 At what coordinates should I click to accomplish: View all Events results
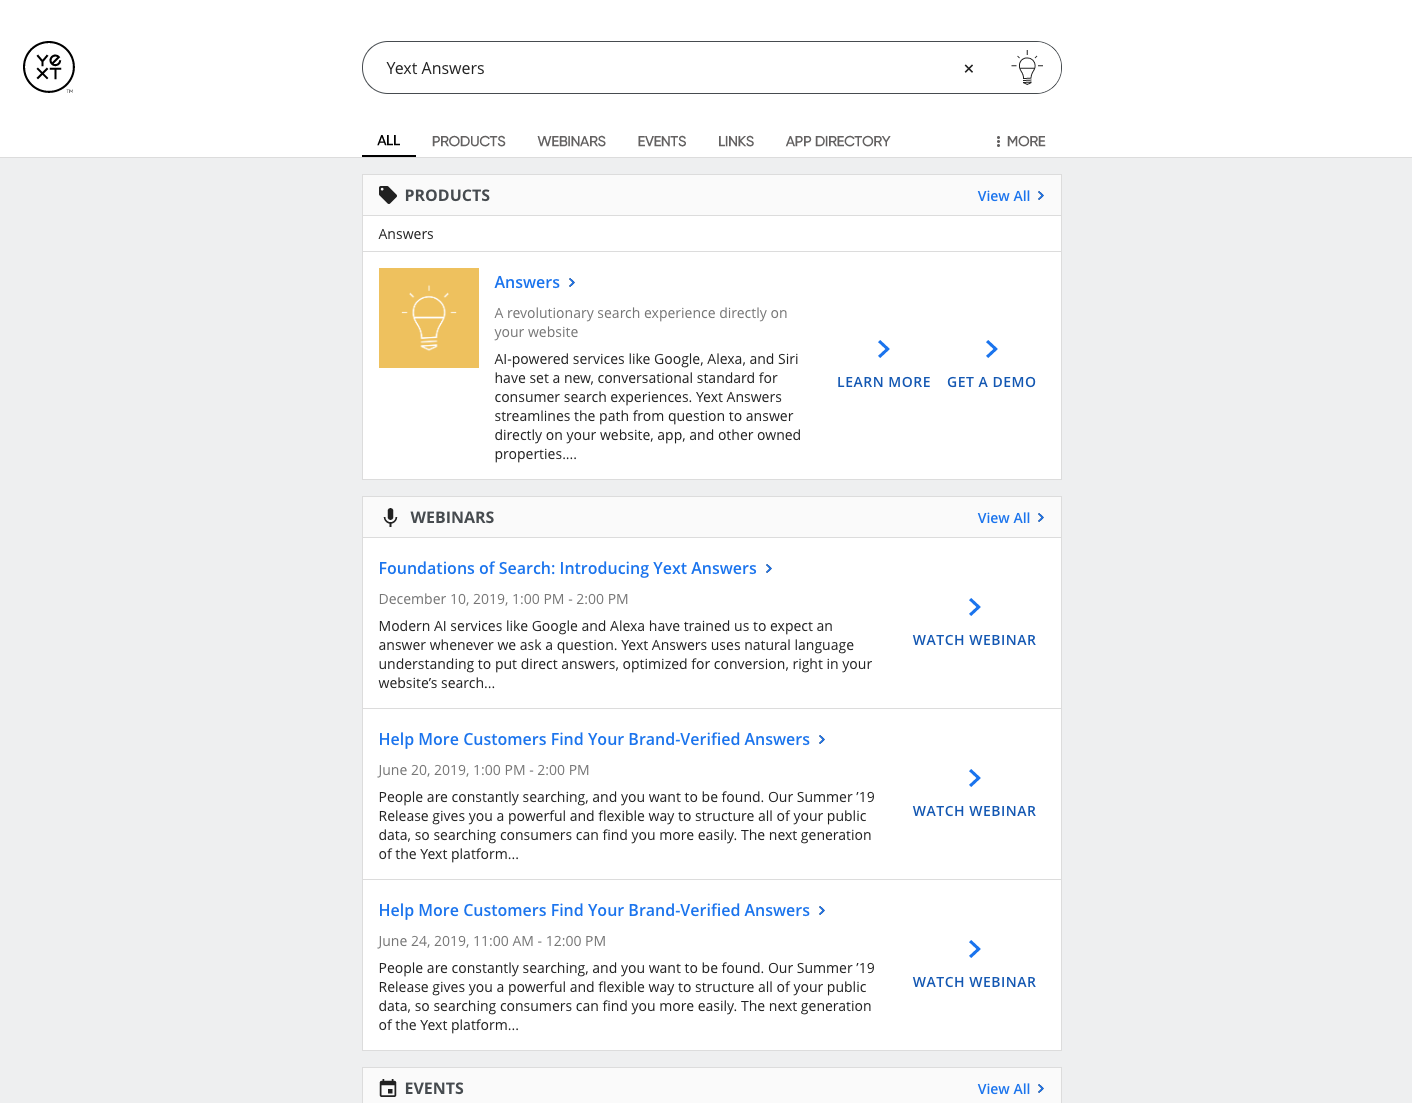[1011, 1089]
